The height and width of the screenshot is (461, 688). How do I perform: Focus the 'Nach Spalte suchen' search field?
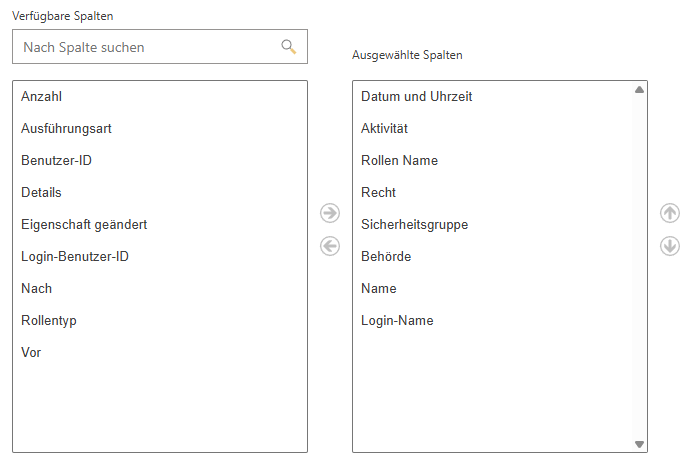(x=160, y=47)
